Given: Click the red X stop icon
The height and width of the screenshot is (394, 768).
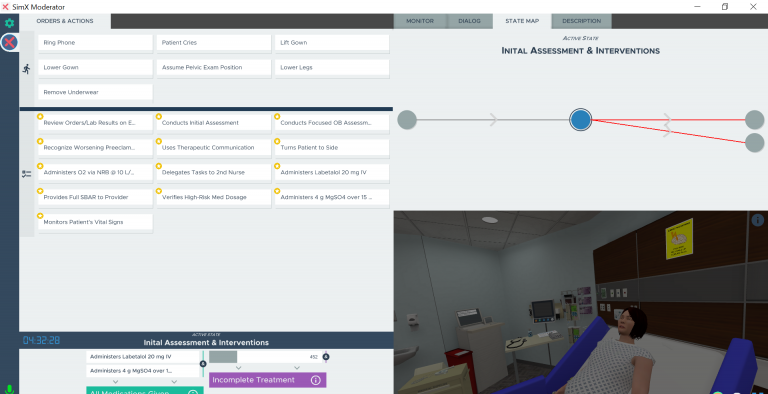Looking at the screenshot, I should [x=9, y=42].
